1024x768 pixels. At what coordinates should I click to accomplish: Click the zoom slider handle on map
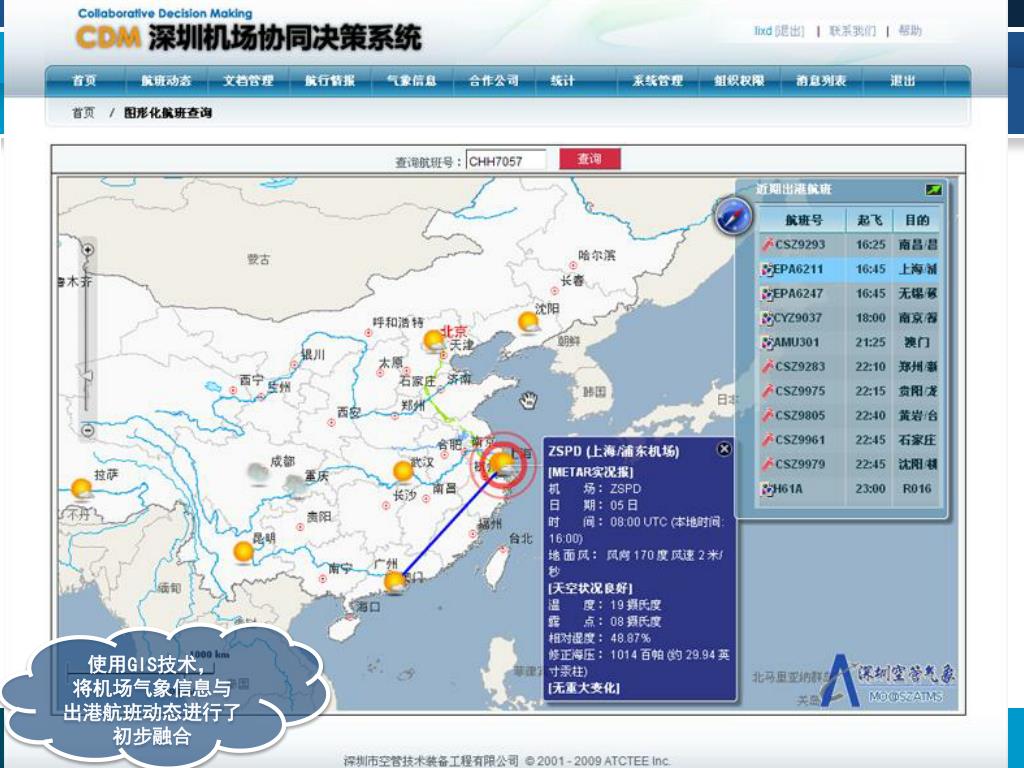tap(87, 377)
